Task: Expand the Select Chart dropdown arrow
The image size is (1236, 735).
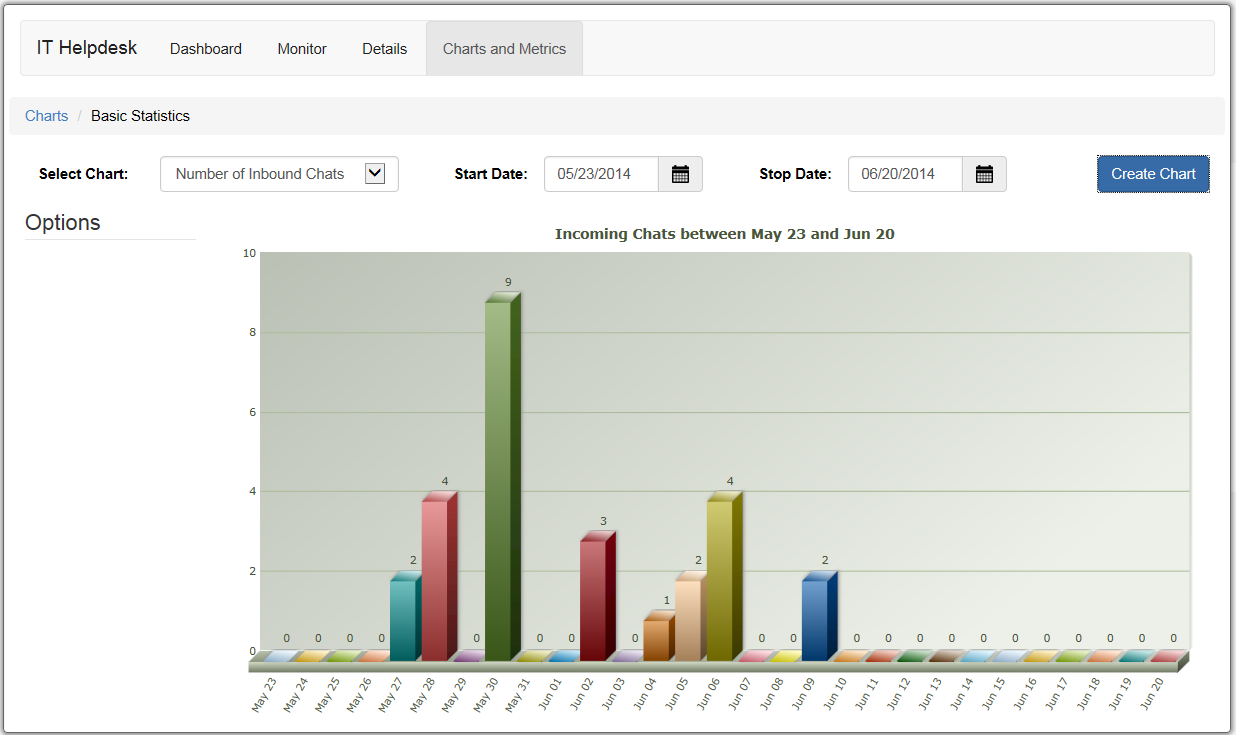Action: coord(375,173)
